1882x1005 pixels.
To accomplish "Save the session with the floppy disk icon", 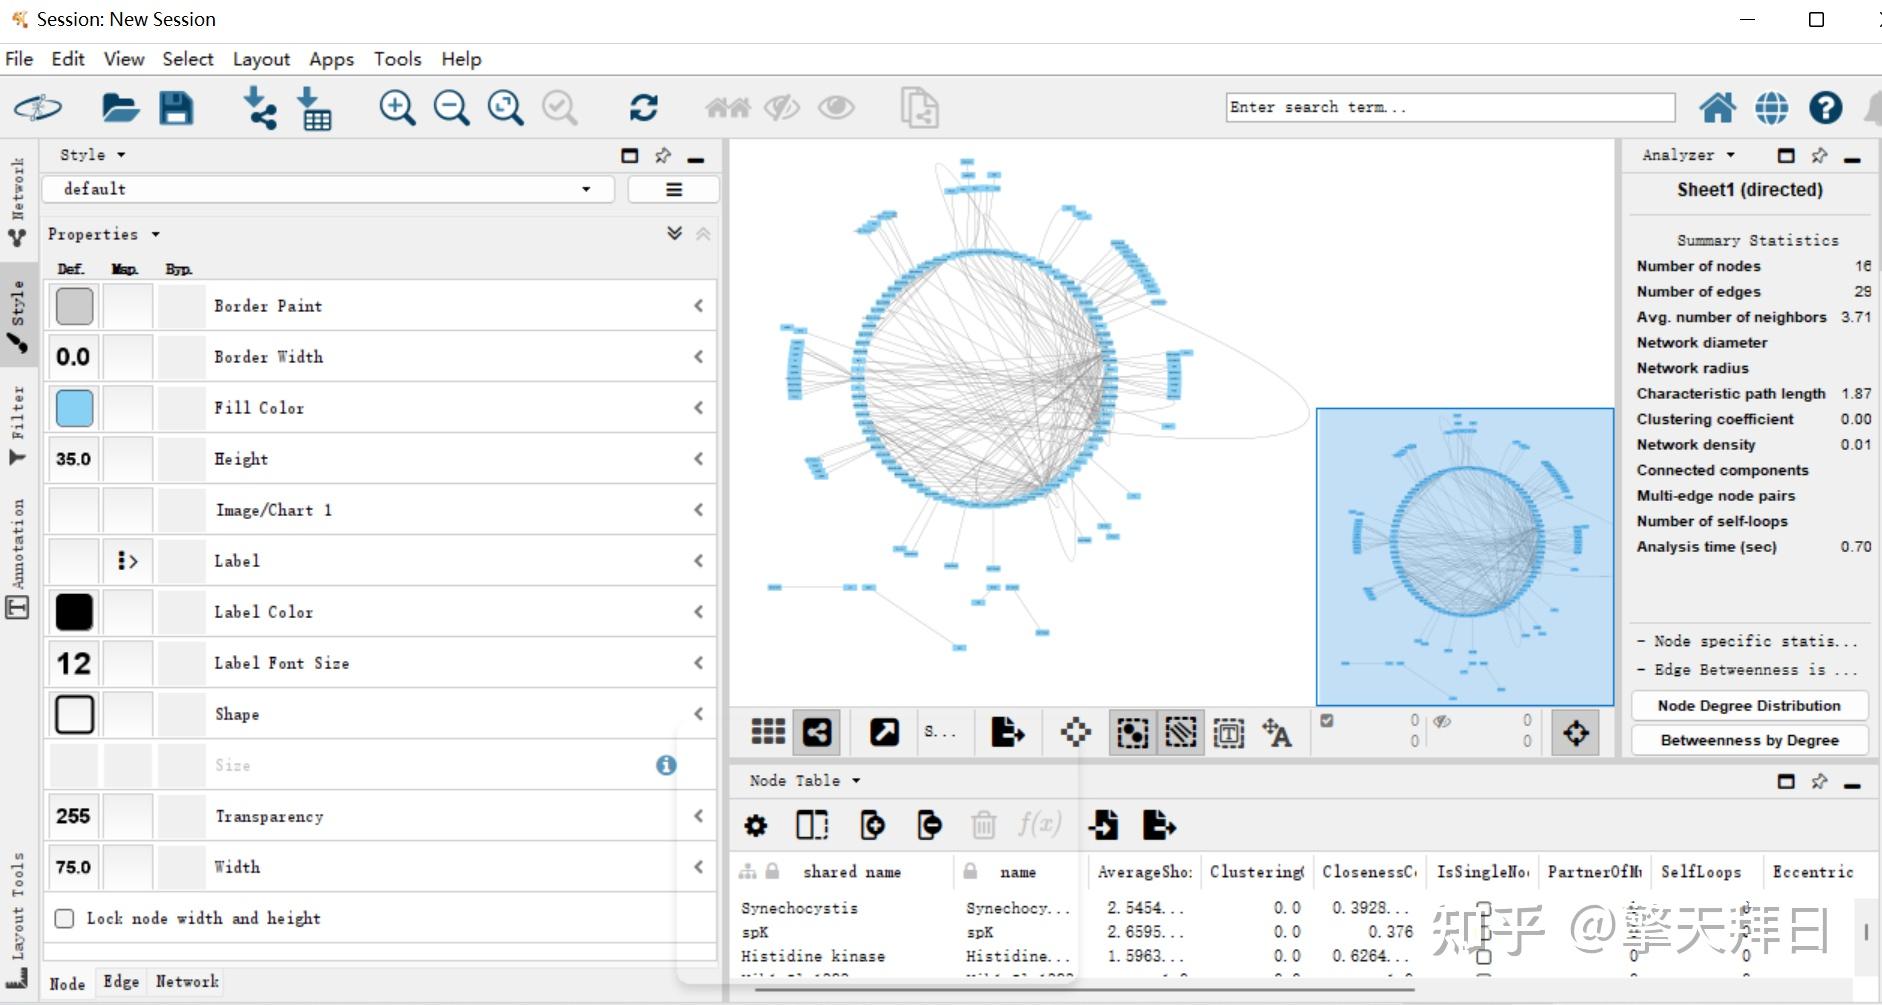I will point(176,108).
